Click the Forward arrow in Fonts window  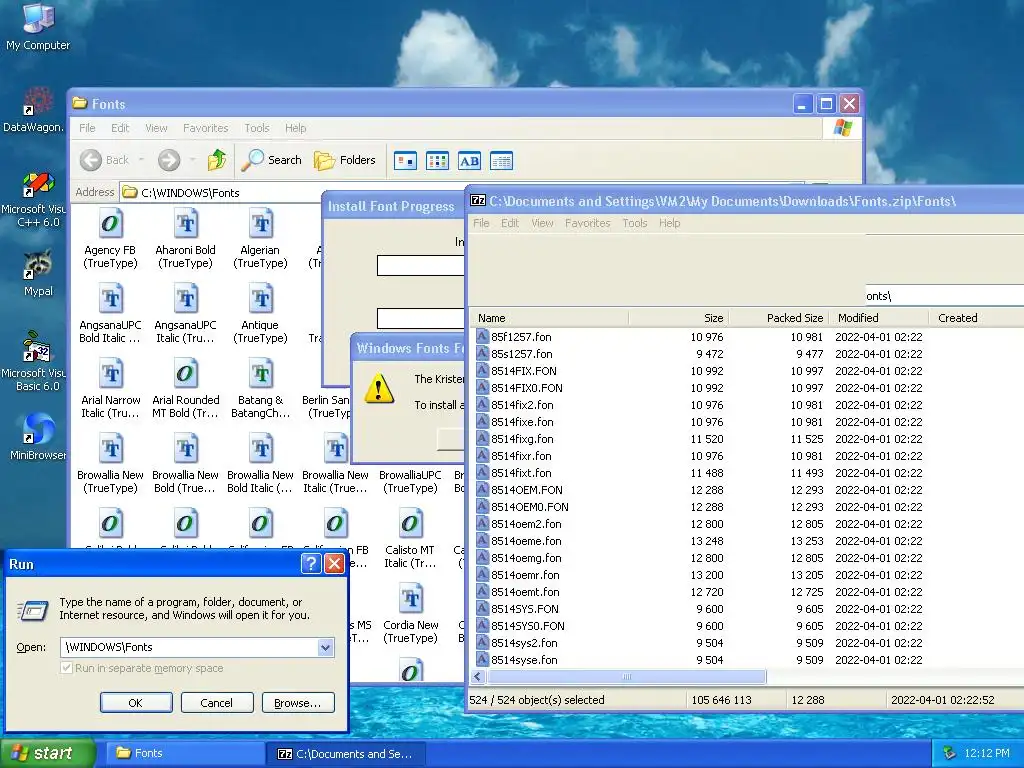pos(169,160)
